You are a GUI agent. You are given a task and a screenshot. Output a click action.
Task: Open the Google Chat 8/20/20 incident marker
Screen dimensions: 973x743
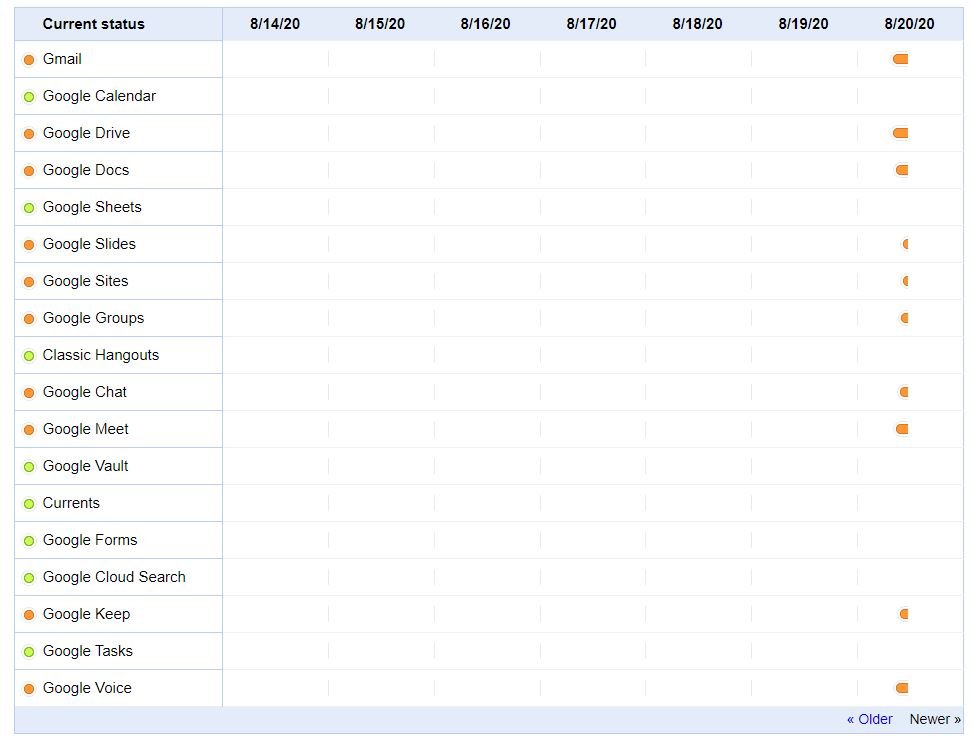coord(904,392)
